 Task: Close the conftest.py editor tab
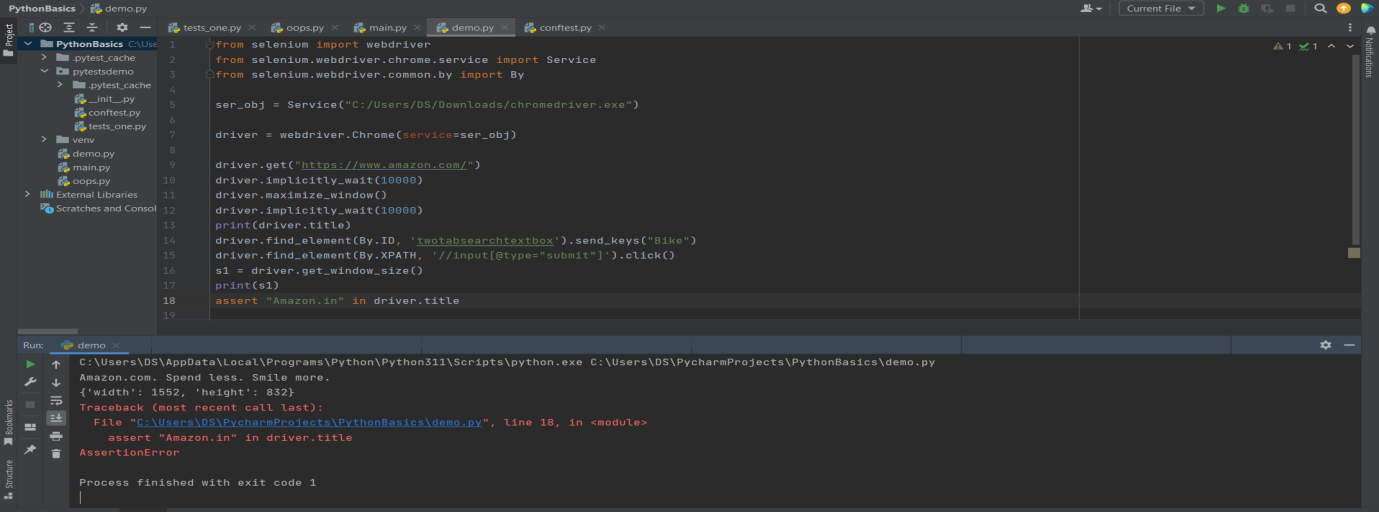[x=603, y=28]
